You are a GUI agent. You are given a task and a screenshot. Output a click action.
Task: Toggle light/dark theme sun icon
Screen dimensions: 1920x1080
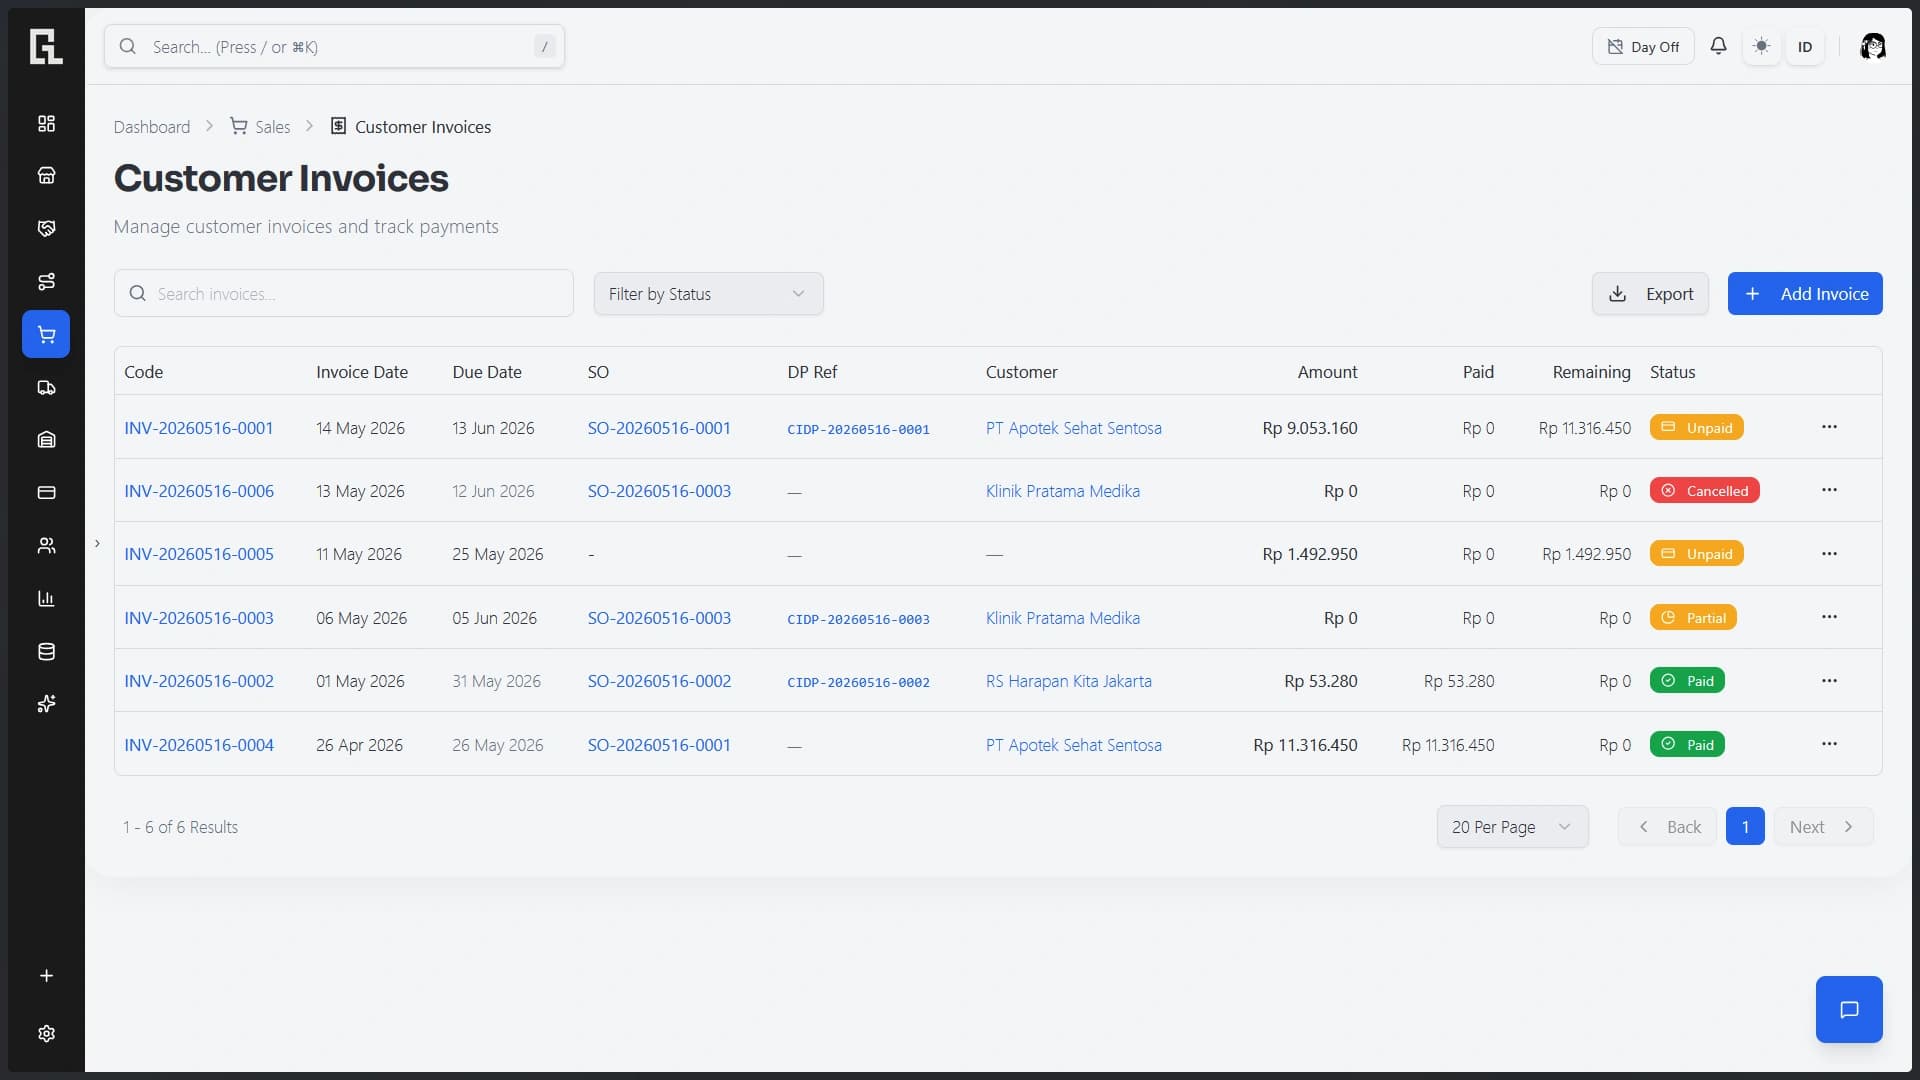point(1762,46)
